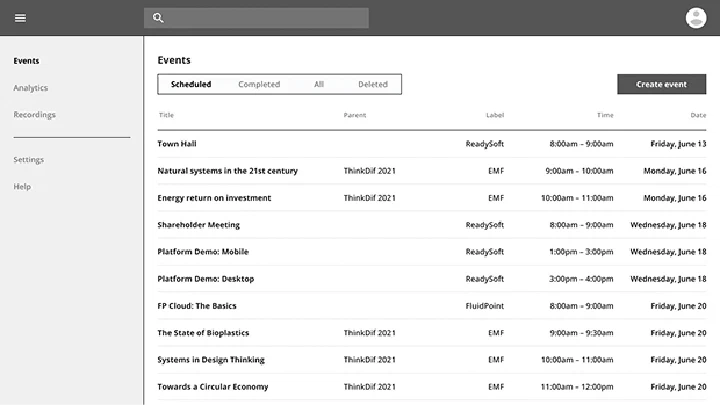Sort by the Label column header

[x=495, y=115]
